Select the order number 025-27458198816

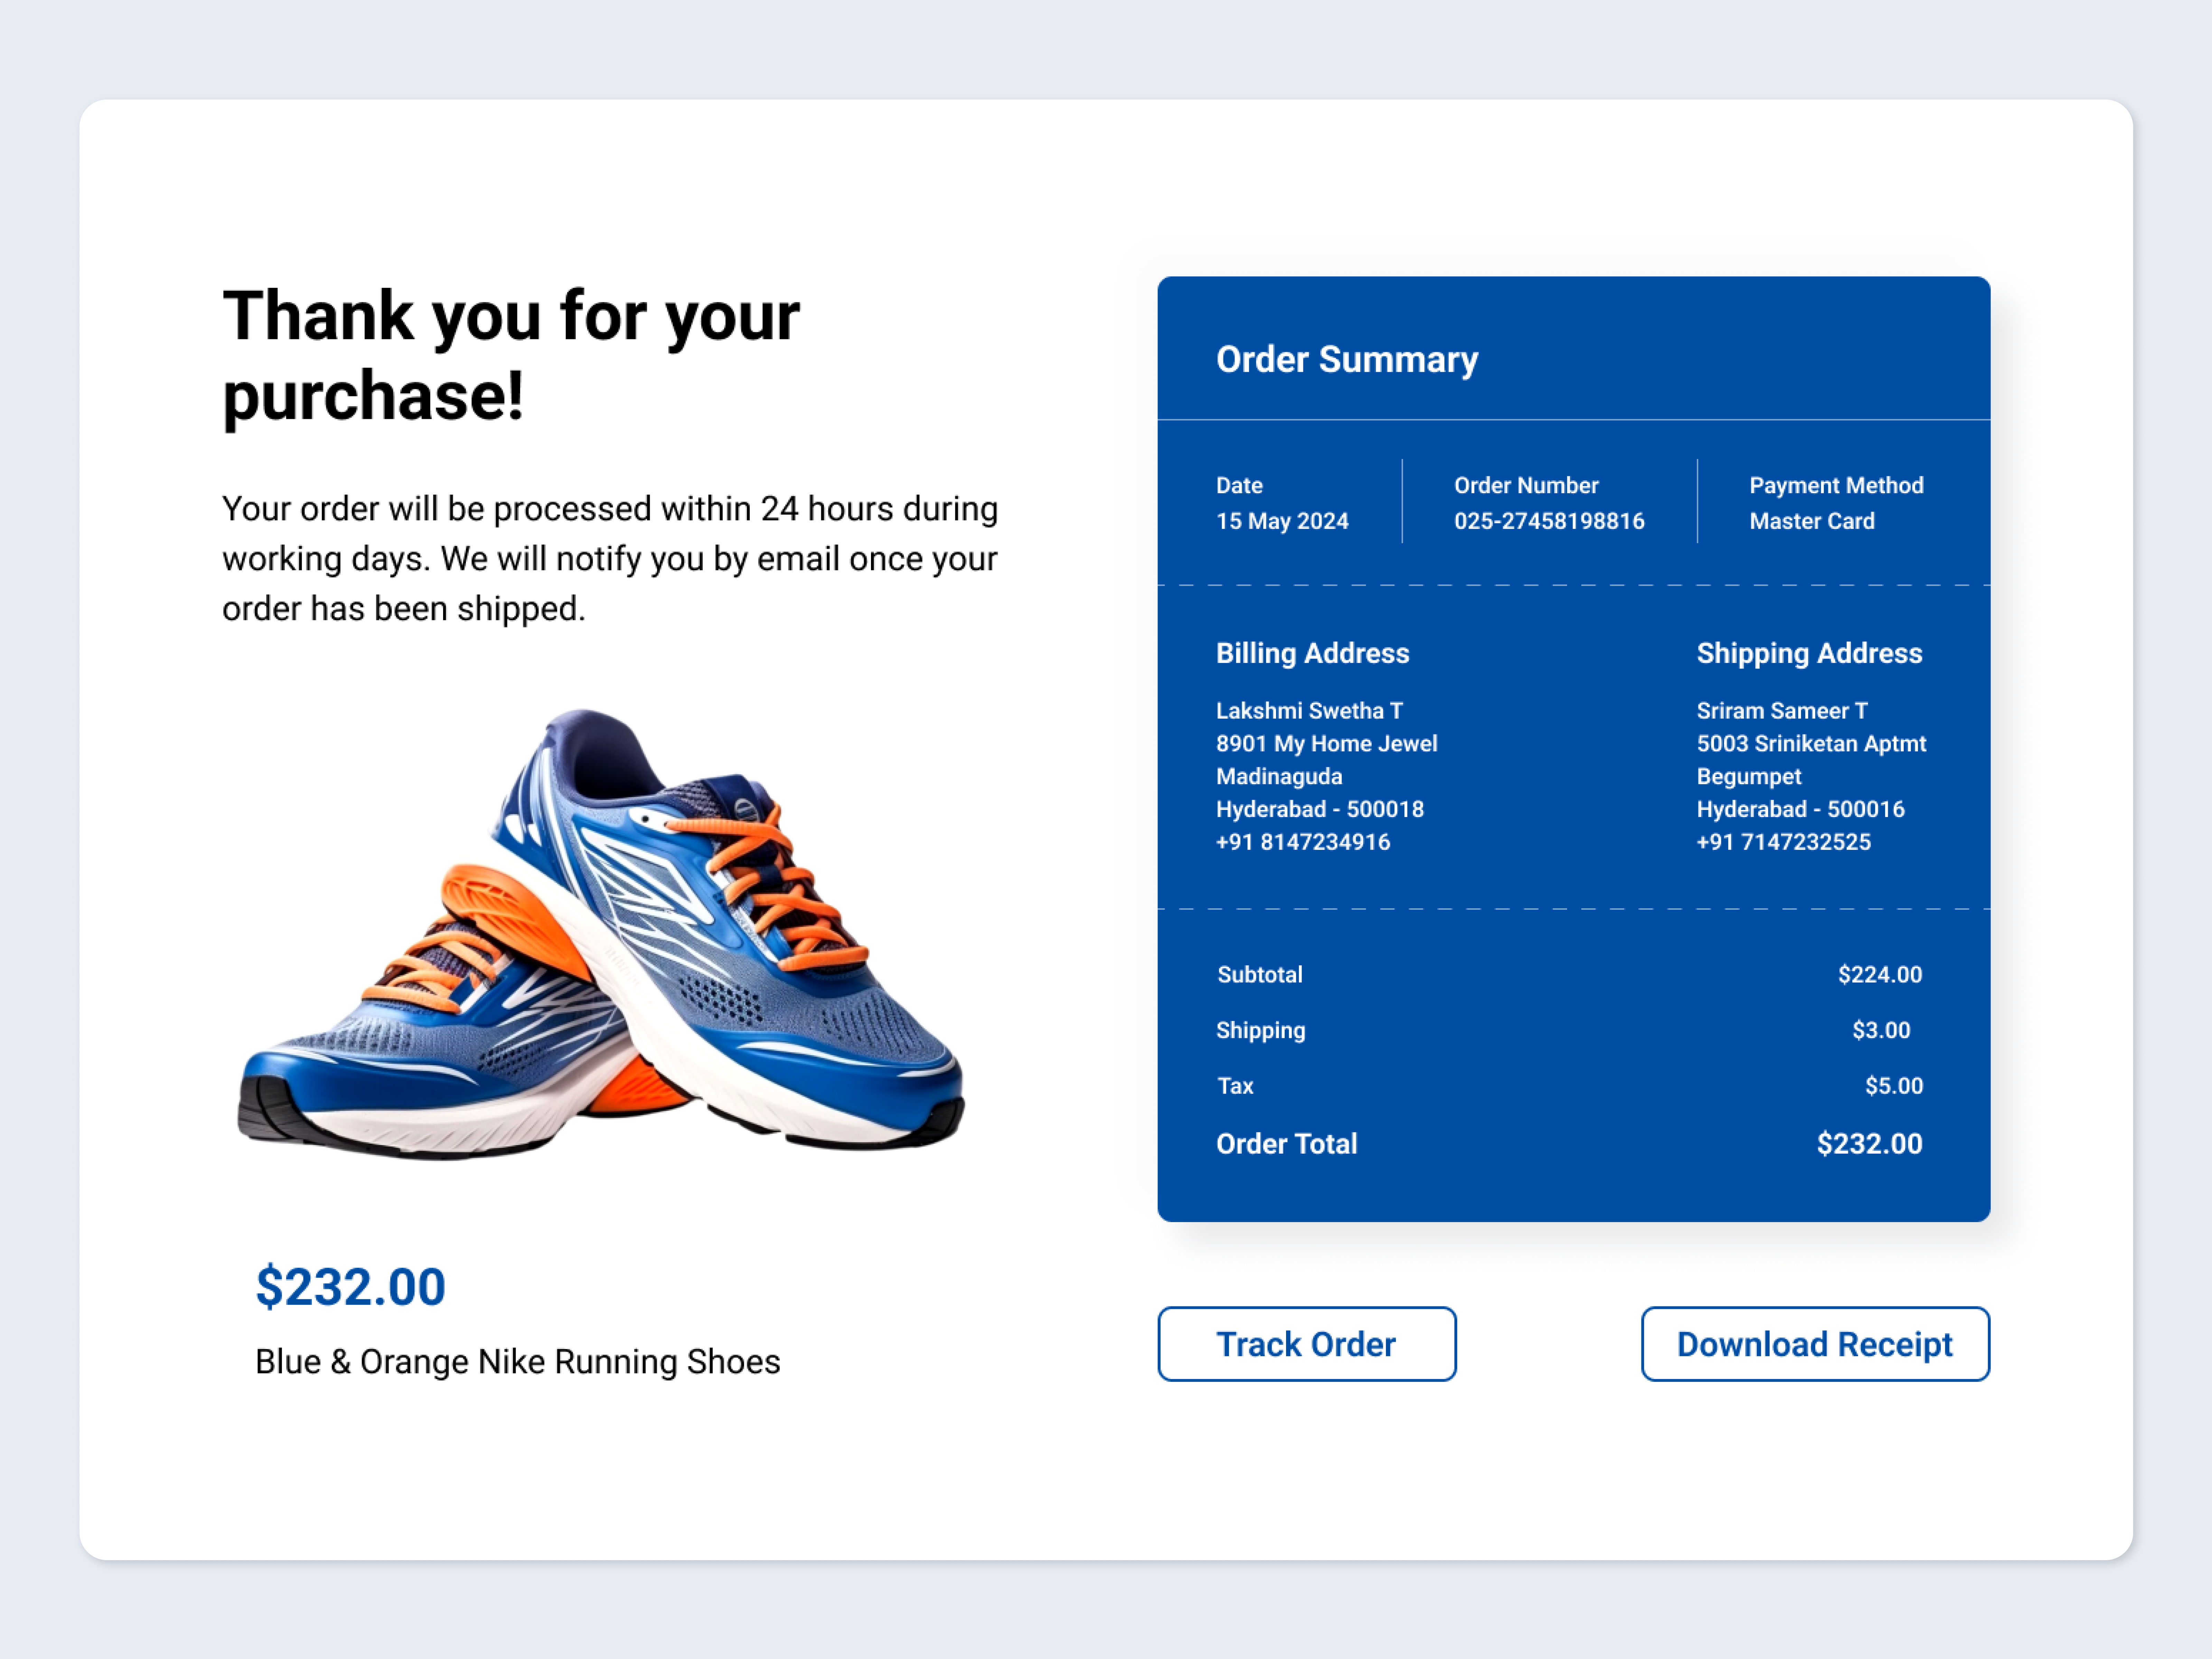point(1548,520)
